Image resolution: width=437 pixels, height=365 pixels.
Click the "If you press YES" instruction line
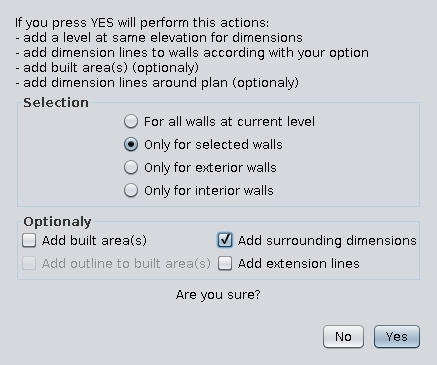tap(142, 23)
